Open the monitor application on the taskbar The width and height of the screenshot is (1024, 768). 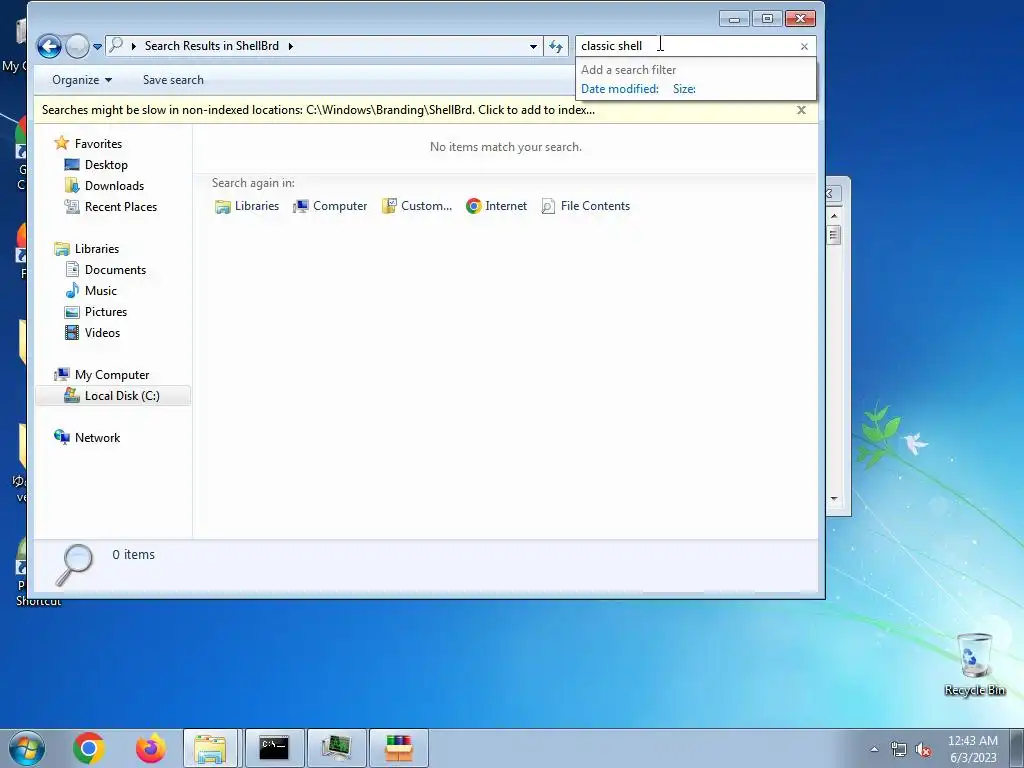coord(336,748)
